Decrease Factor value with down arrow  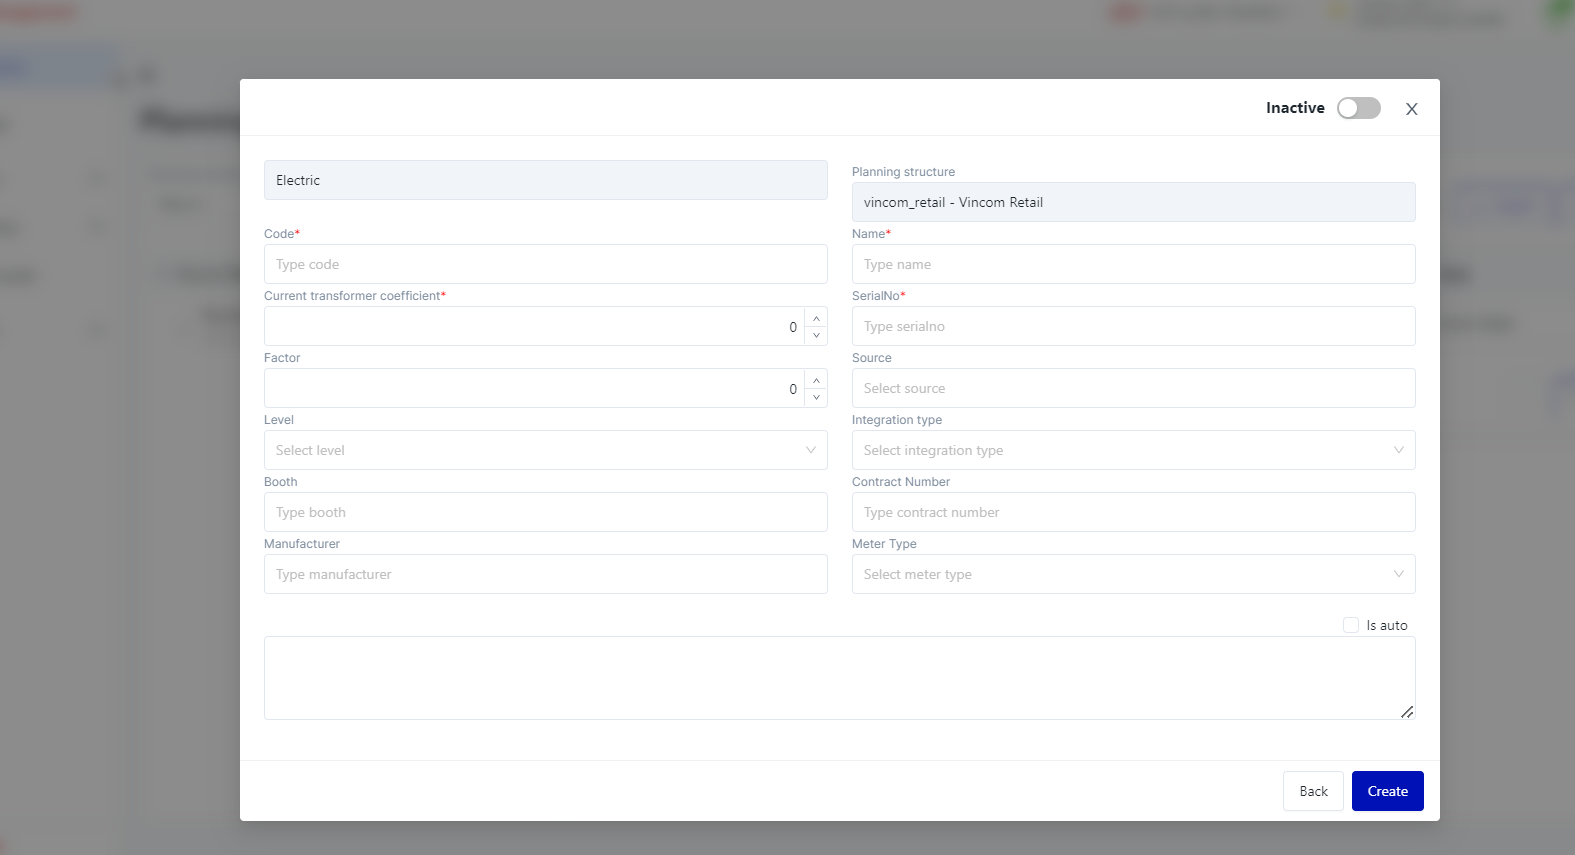(816, 398)
